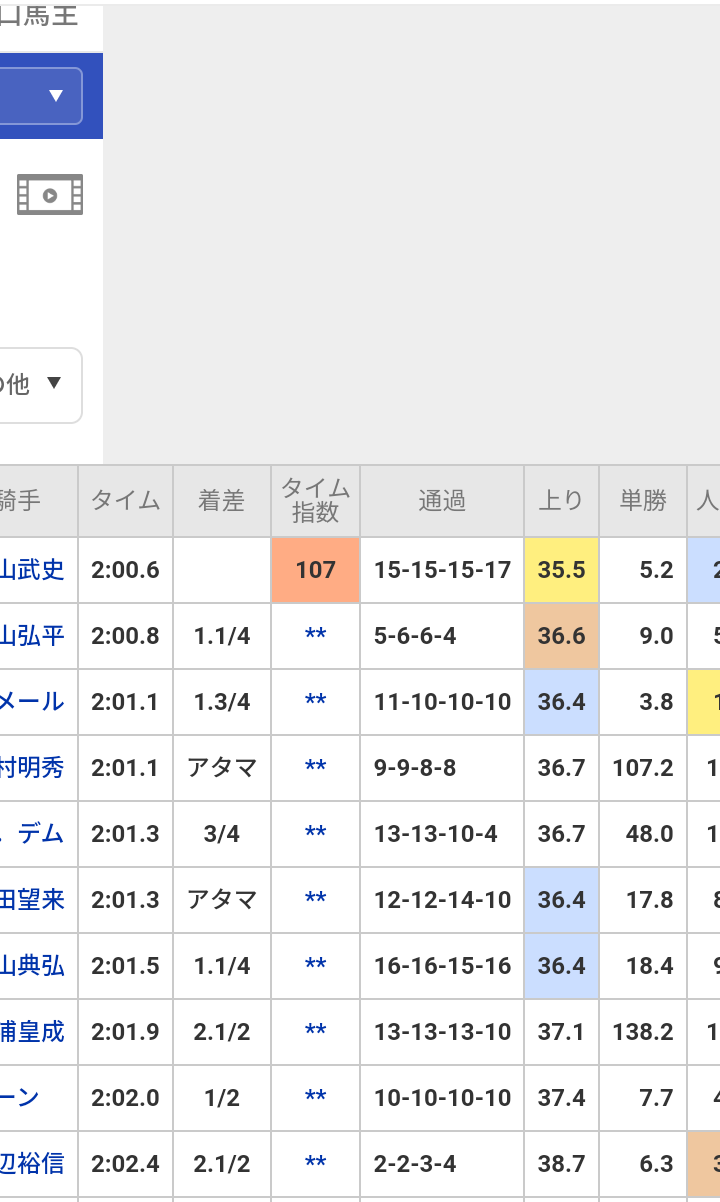
Task: Click the orange time index 107 cell
Action: pyautogui.click(x=315, y=570)
